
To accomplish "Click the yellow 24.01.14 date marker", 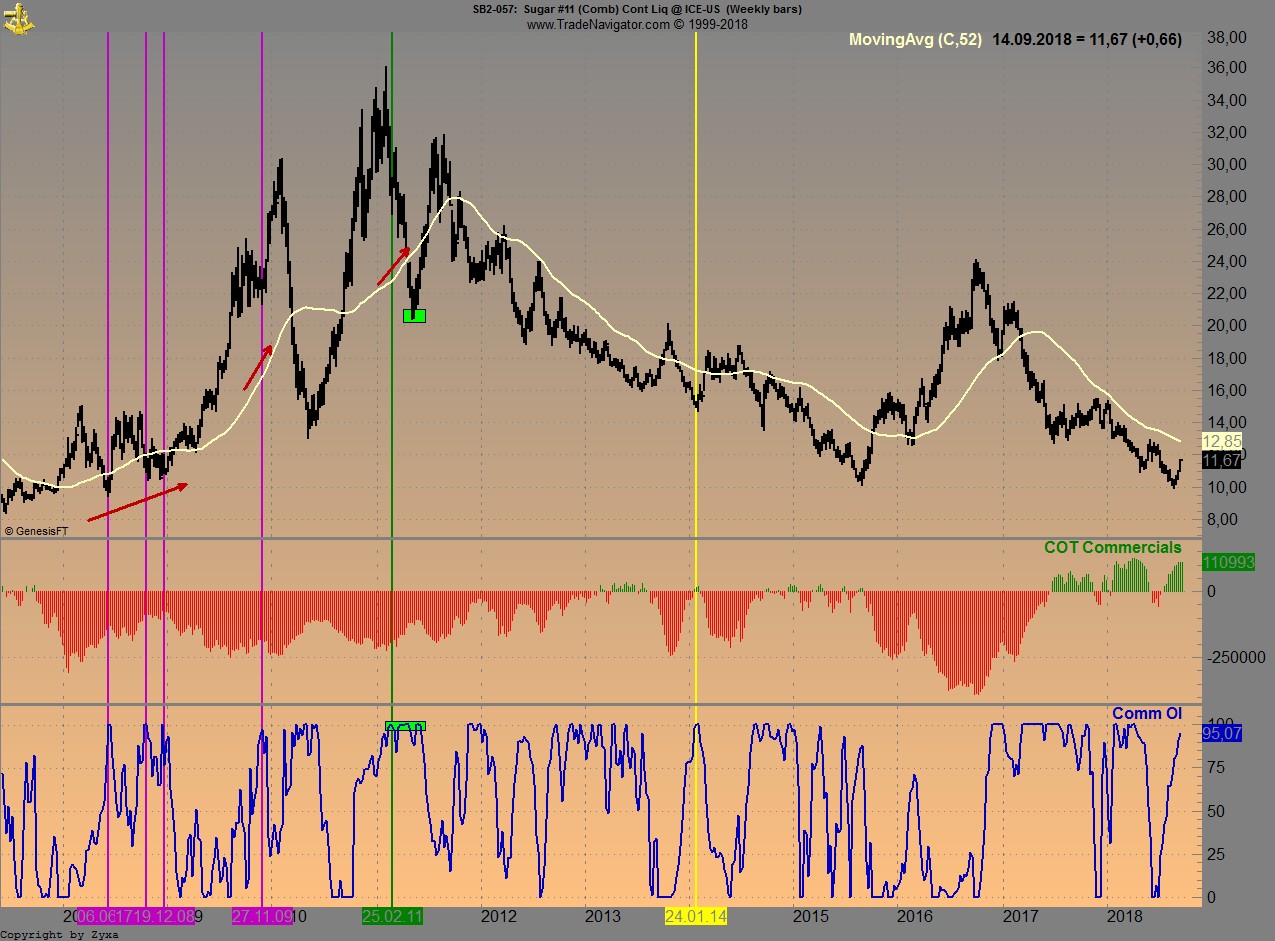I will point(695,916).
